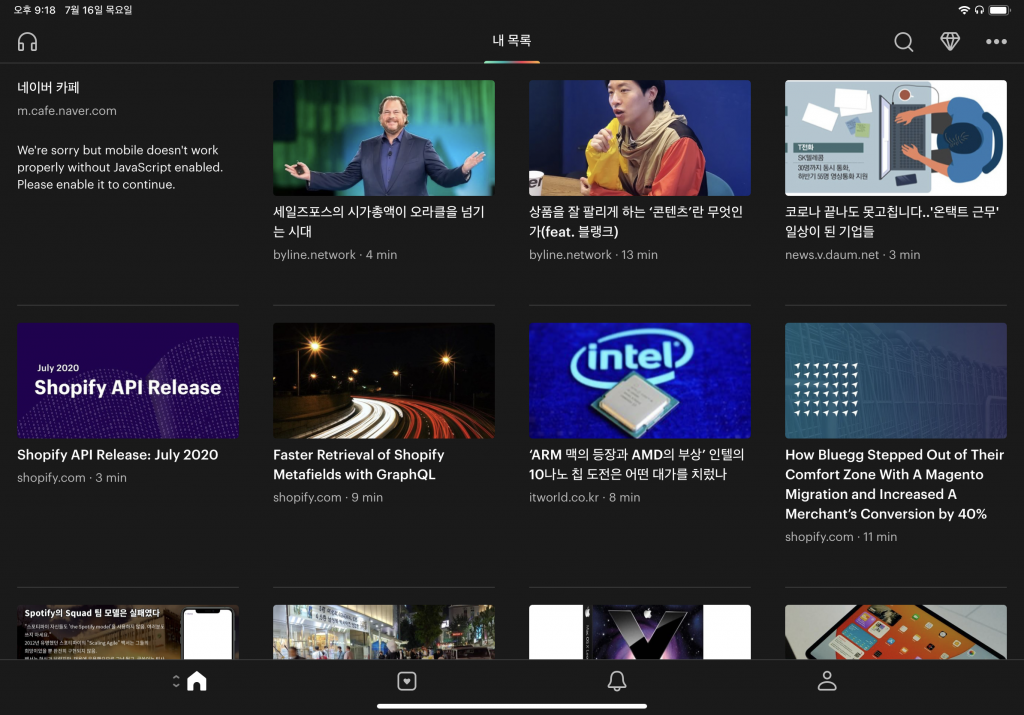Open the Listen headphones player

[x=27, y=42]
